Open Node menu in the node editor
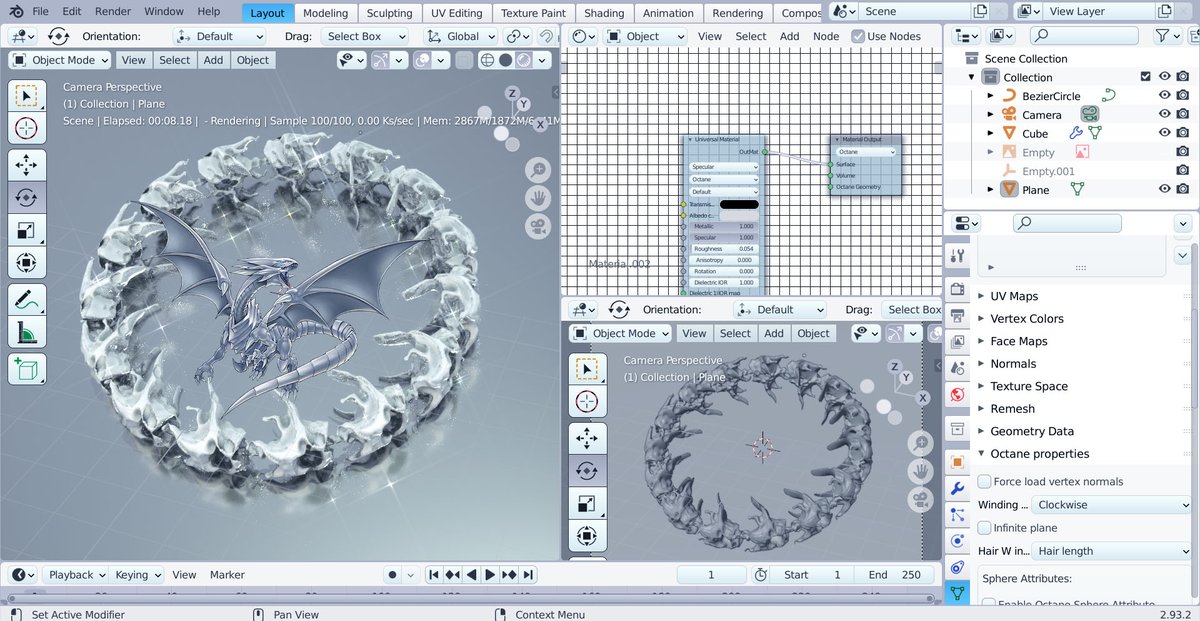1200x621 pixels. [826, 36]
